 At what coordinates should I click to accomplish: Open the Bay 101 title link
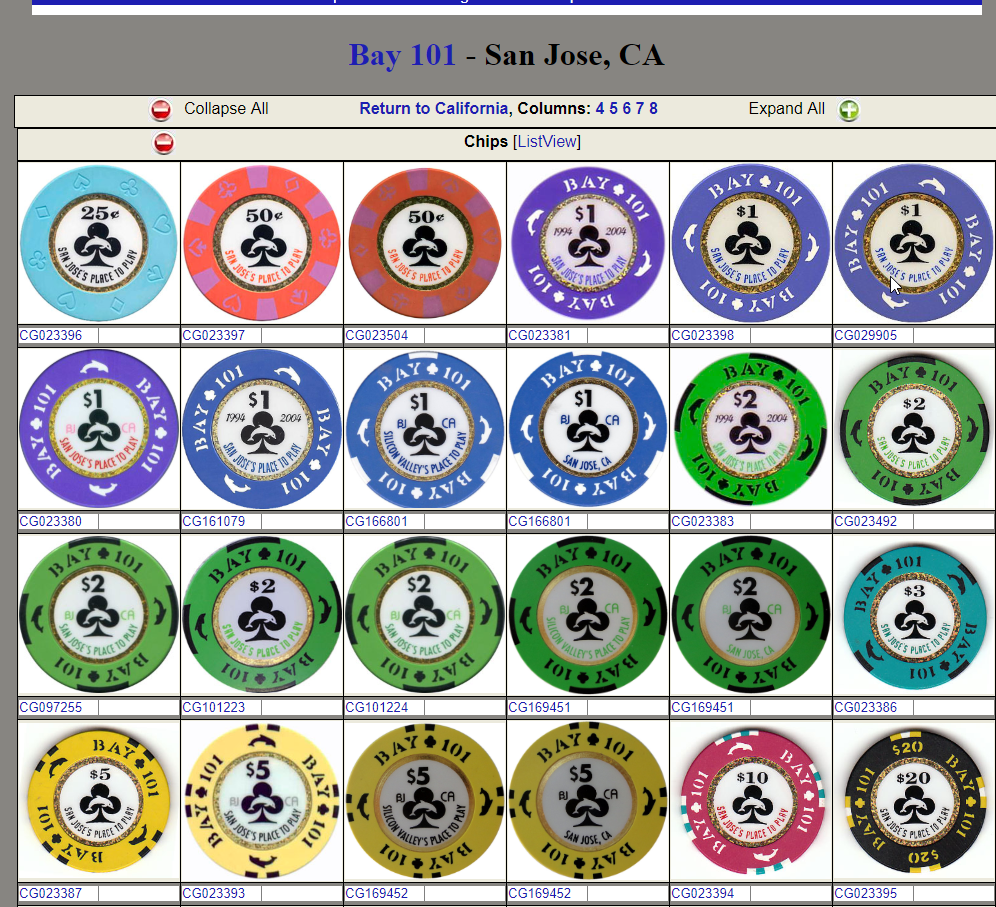402,55
